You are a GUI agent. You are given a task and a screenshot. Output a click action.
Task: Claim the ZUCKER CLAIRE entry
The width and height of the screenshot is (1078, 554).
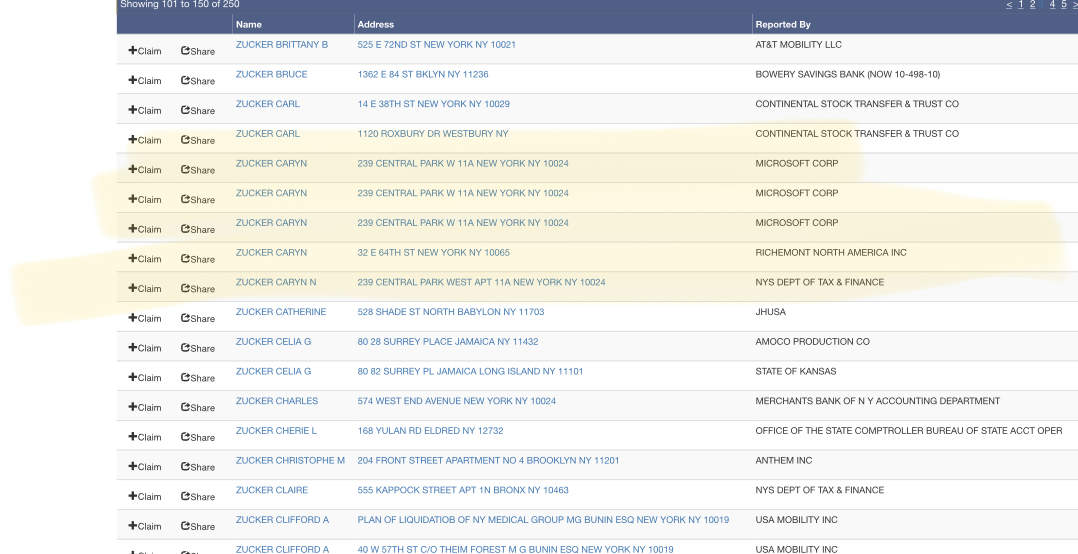145,496
